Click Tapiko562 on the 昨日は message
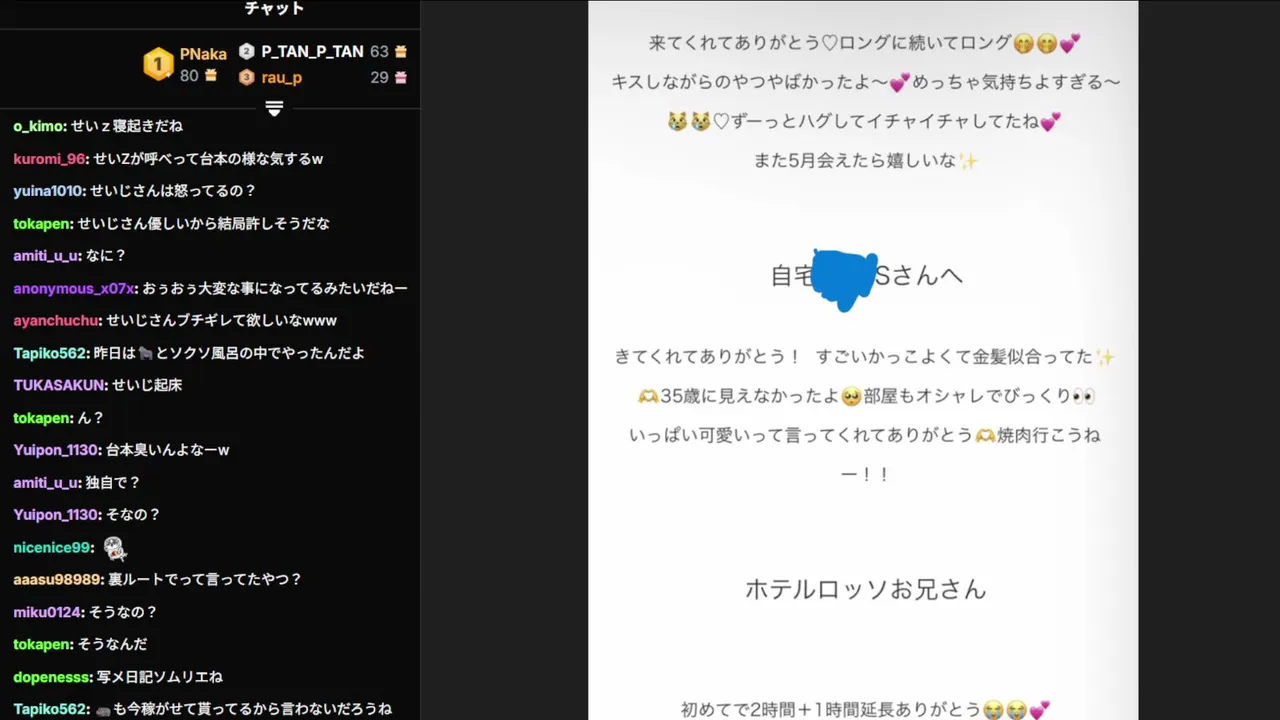This screenshot has height=720, width=1280. click(x=50, y=353)
